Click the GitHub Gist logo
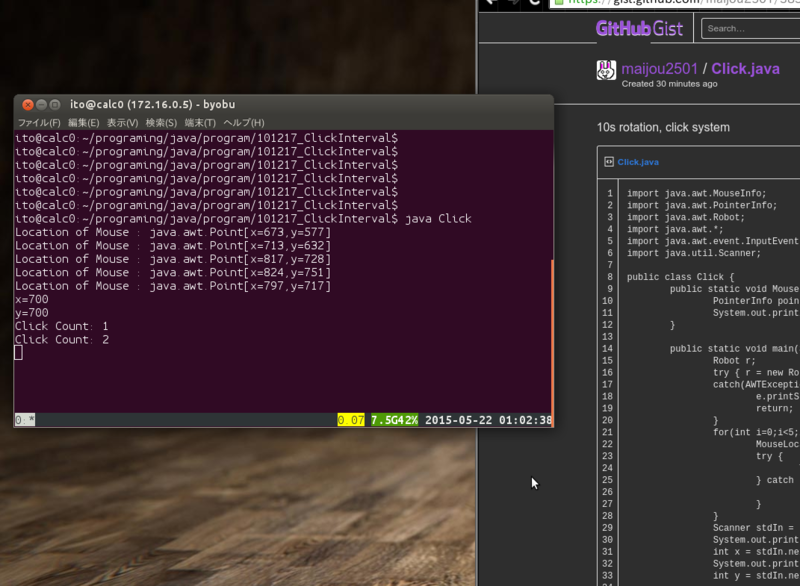Viewport: 800px width, 586px height. tap(639, 29)
